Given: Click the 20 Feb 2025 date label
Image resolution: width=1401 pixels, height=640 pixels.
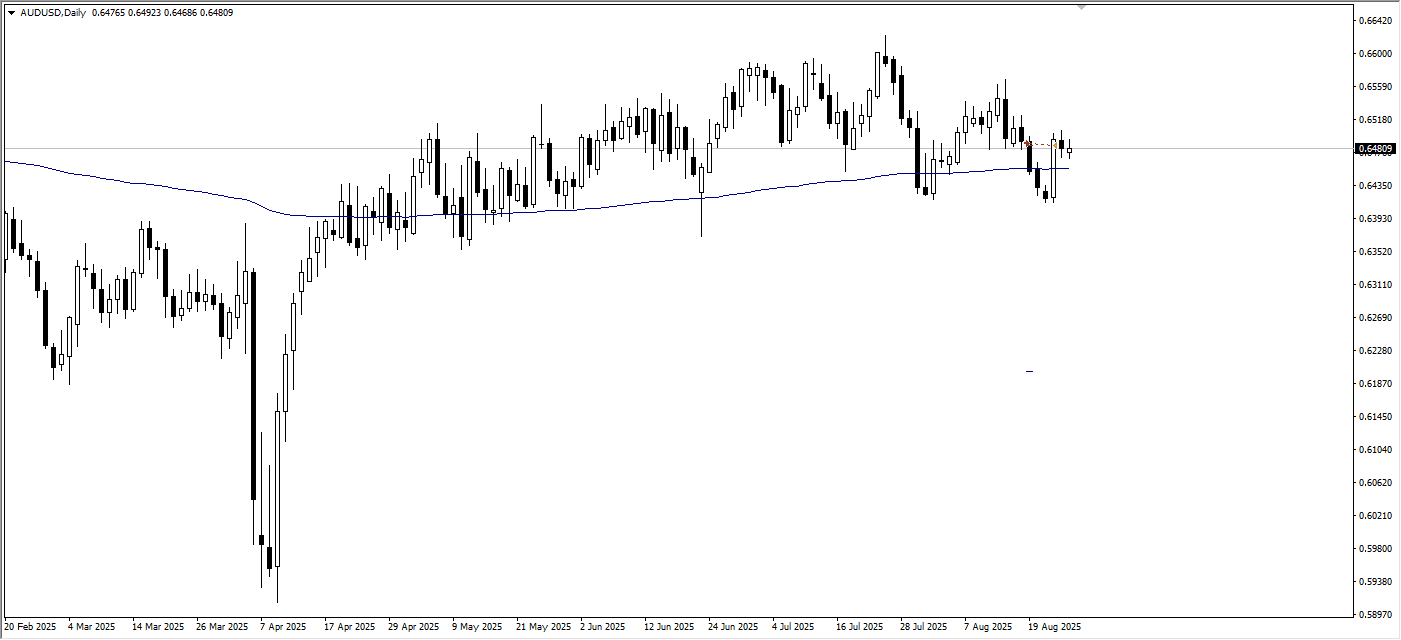Looking at the screenshot, I should [31, 627].
